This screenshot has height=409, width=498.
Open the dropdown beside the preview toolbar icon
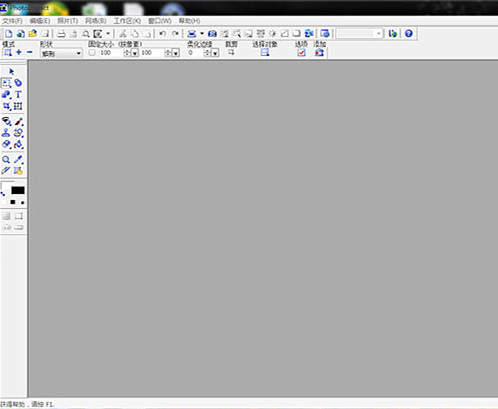click(108, 34)
